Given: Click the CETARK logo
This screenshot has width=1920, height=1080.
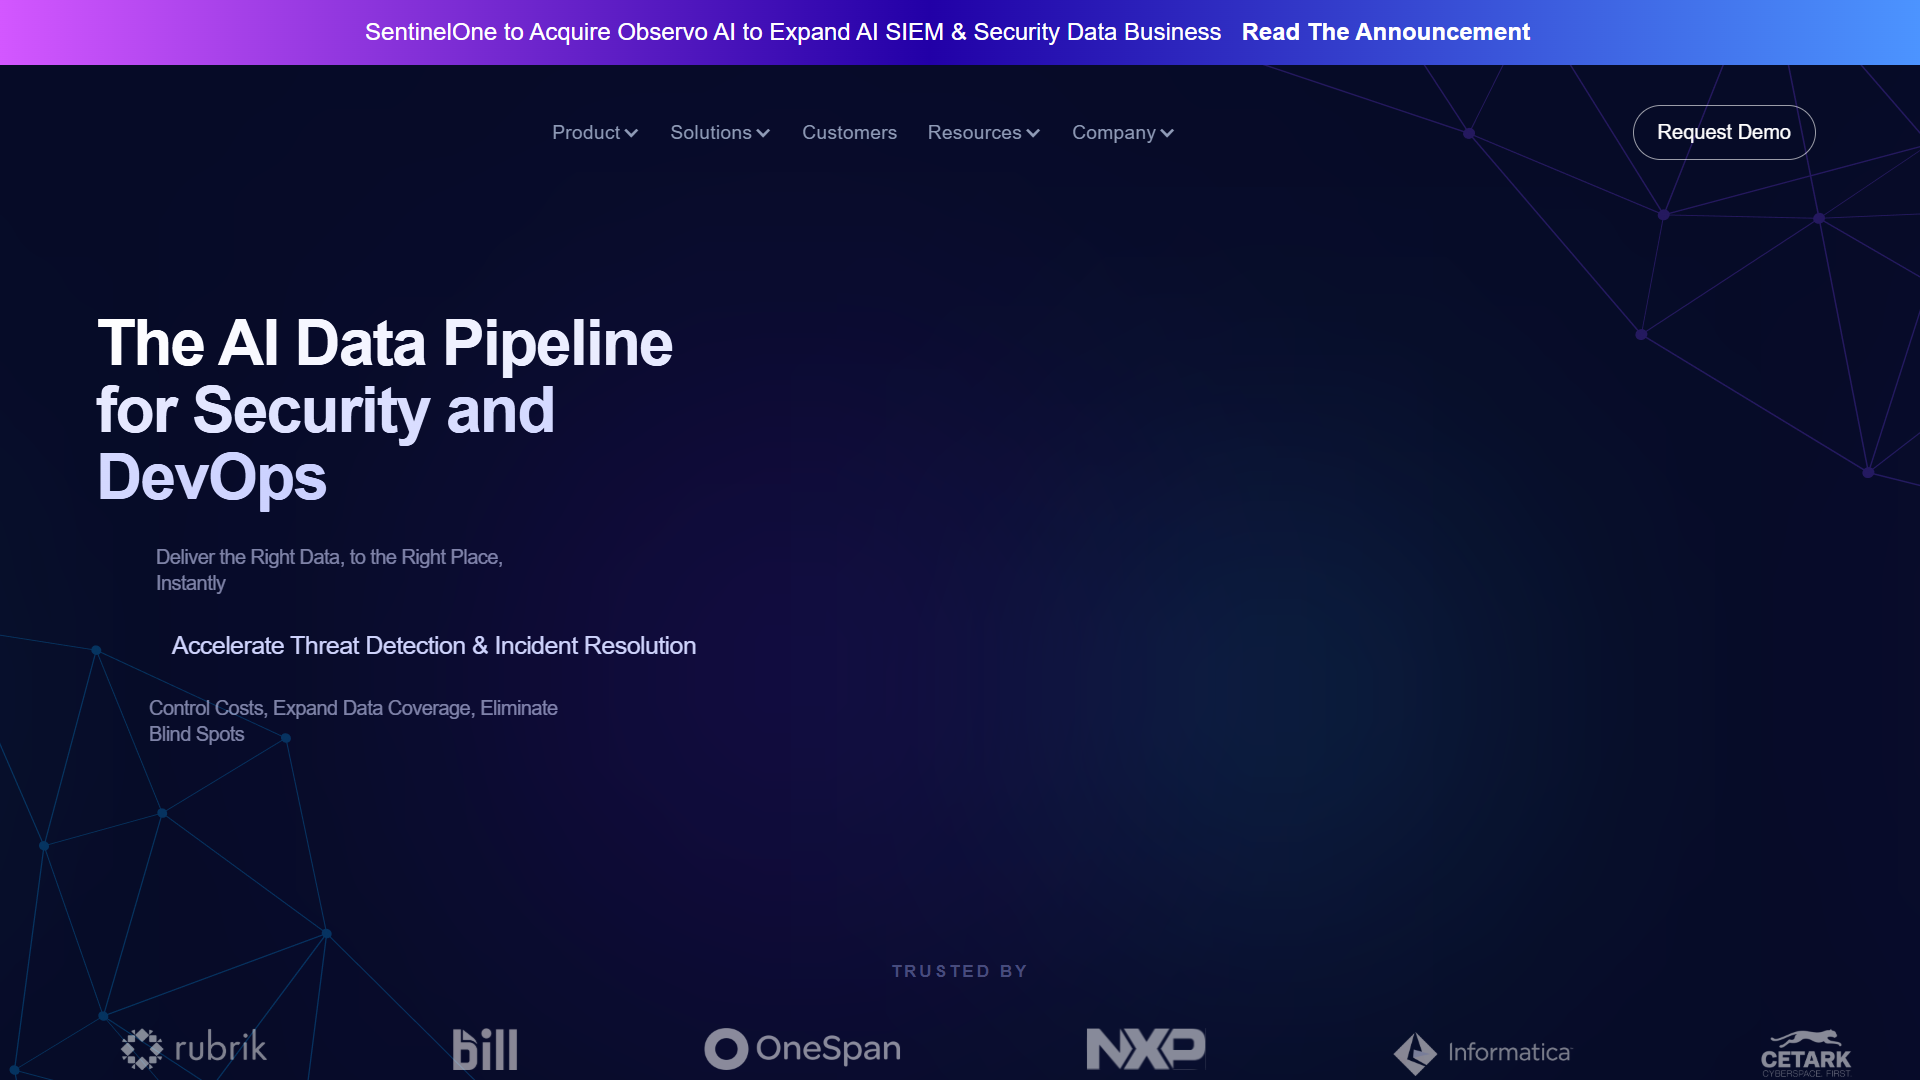Looking at the screenshot, I should 1806,1053.
